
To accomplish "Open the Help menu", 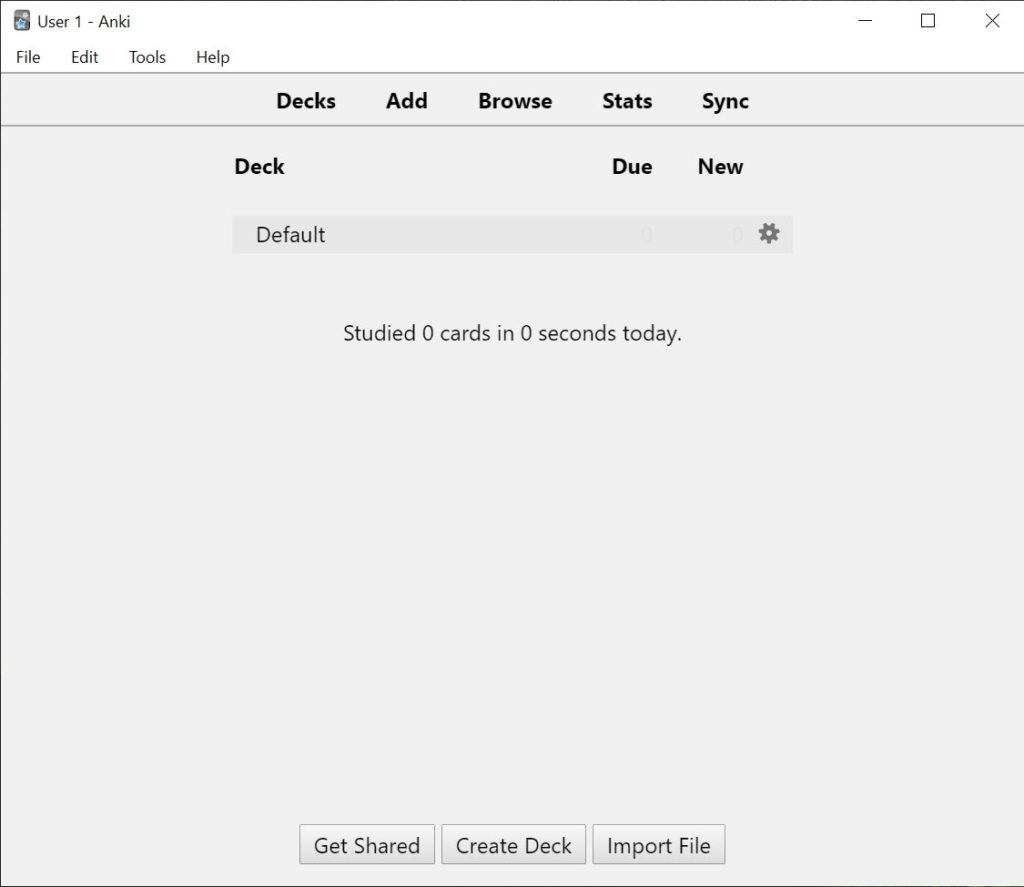I will point(213,57).
